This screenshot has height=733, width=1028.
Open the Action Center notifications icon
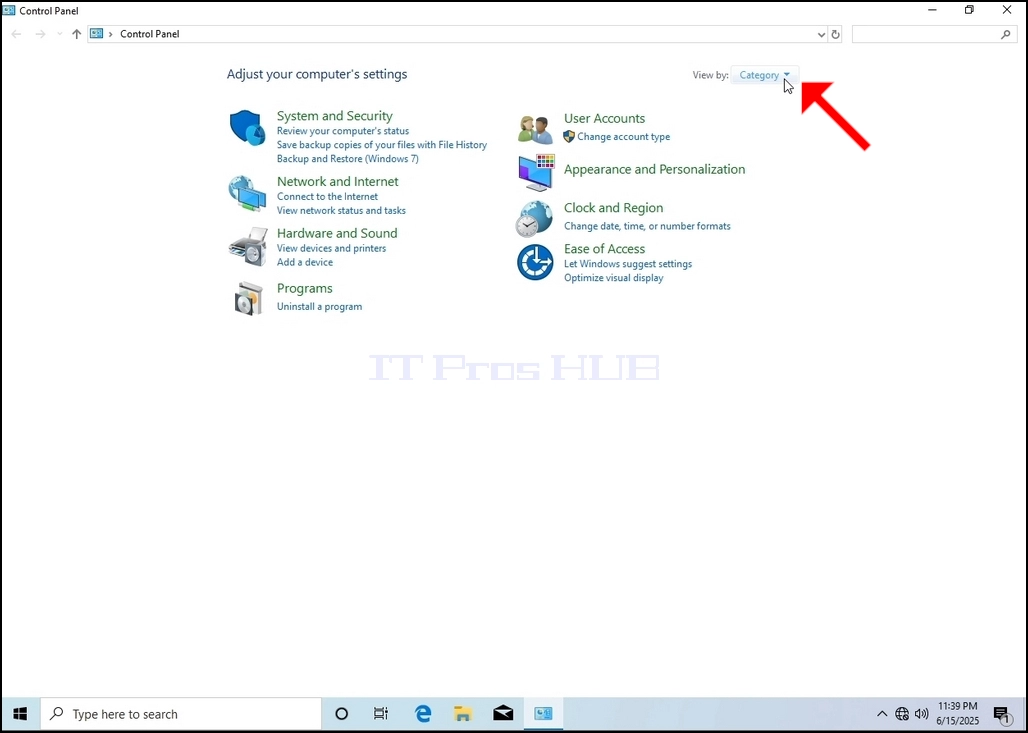(x=1001, y=714)
